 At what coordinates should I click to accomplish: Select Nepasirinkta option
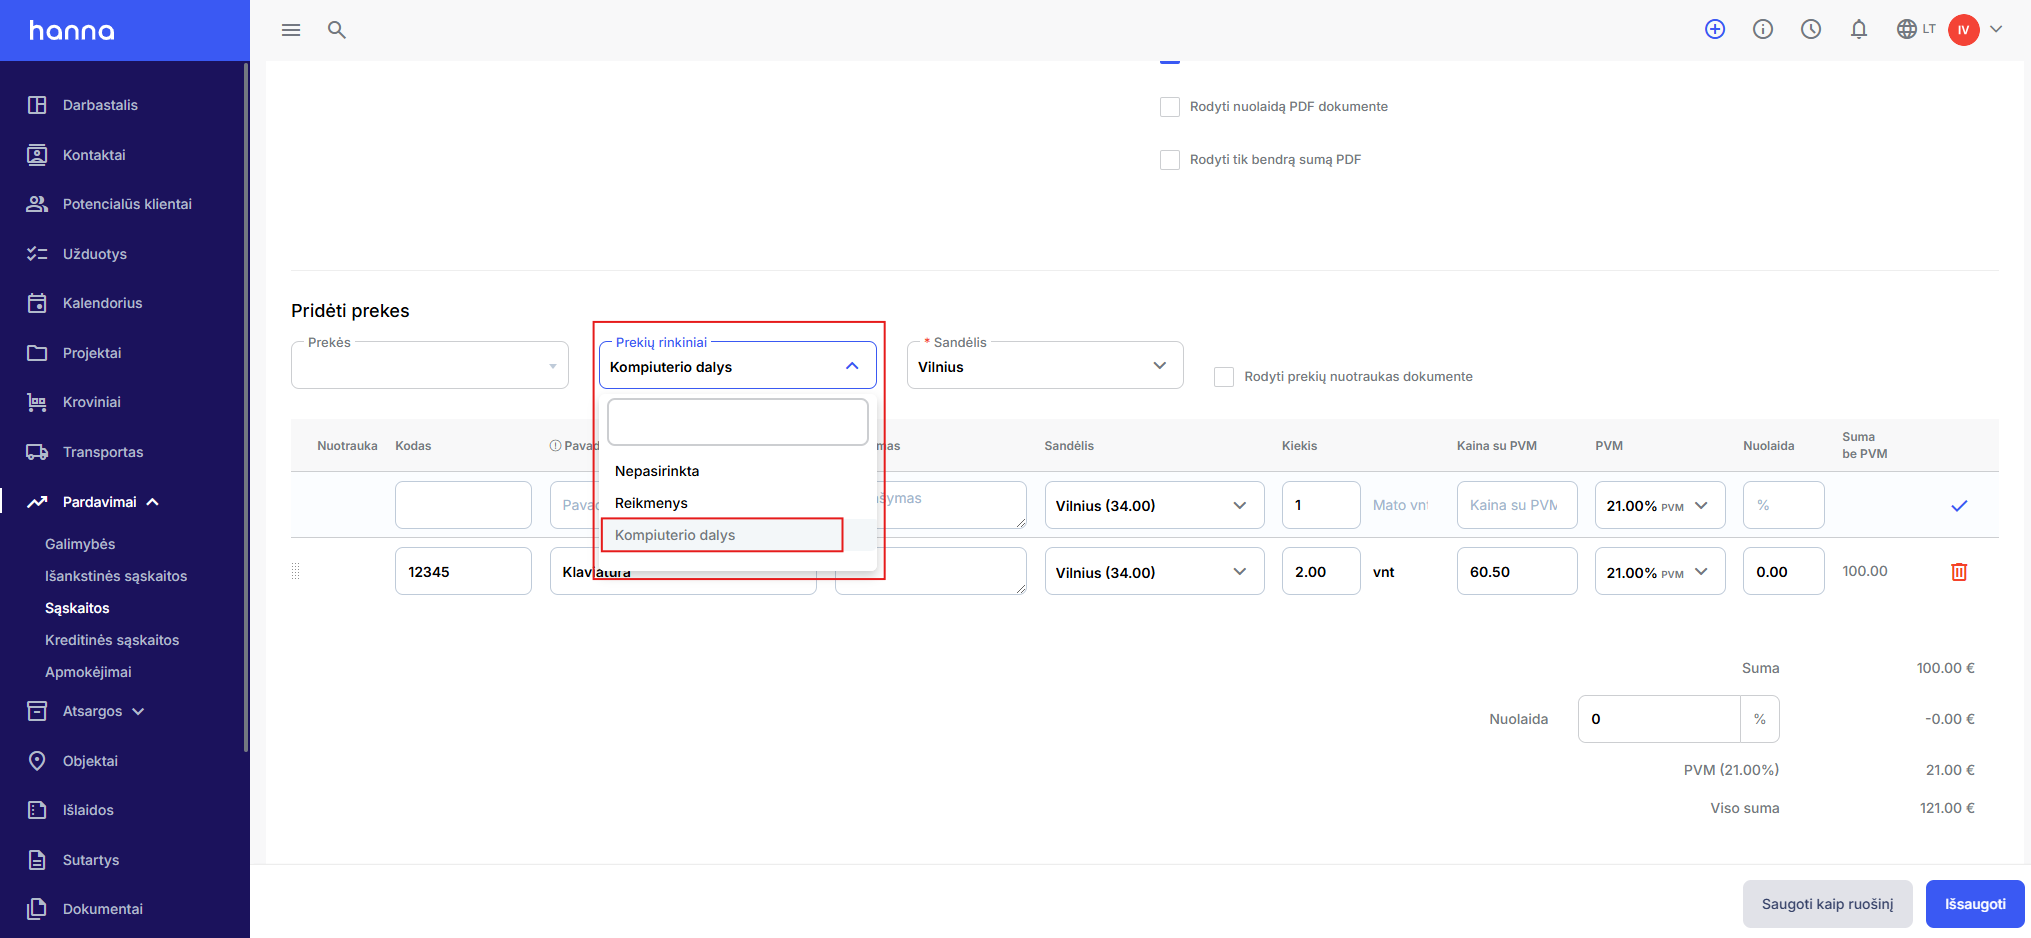[738, 471]
